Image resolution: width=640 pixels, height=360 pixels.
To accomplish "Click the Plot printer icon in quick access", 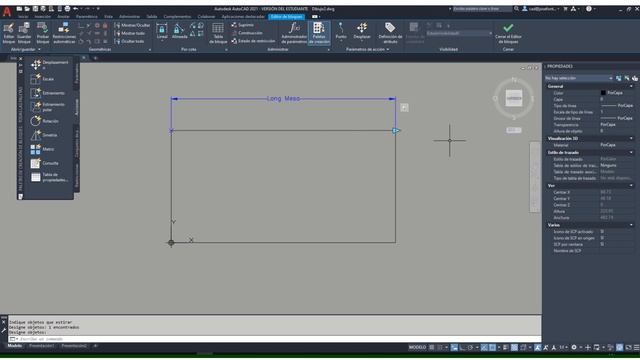I will pos(67,9).
